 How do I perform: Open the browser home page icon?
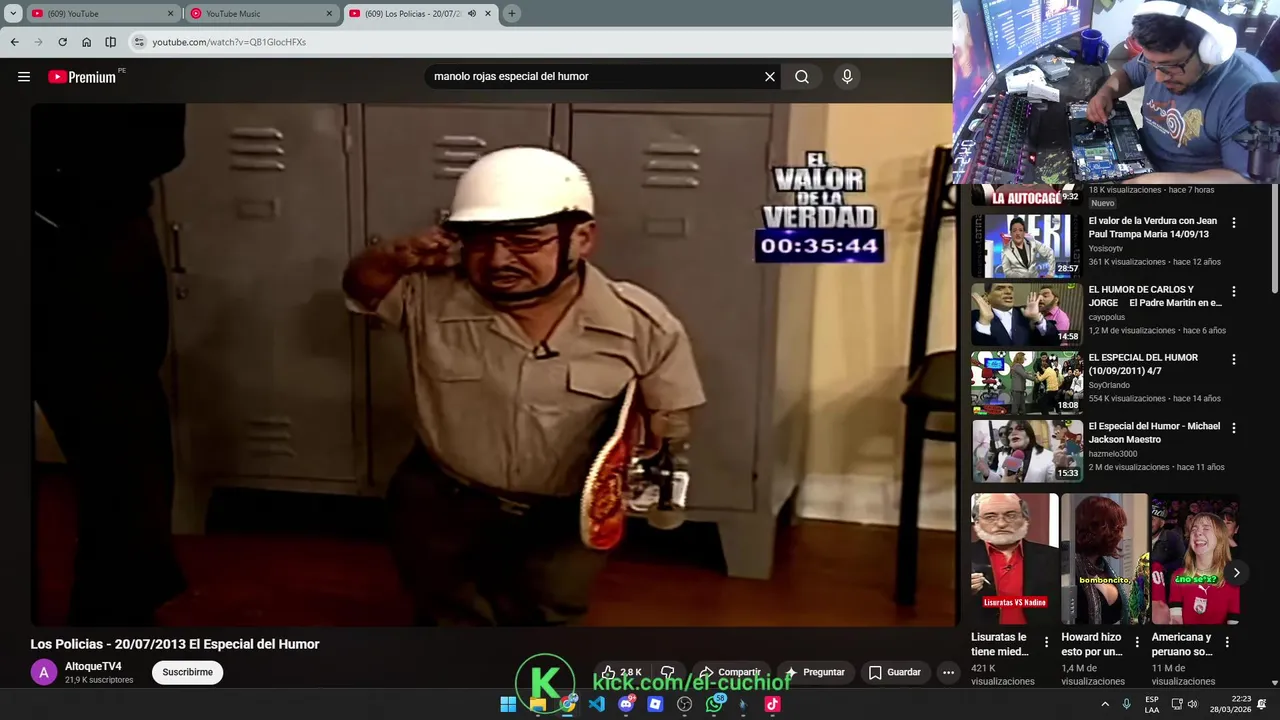pyautogui.click(x=86, y=42)
